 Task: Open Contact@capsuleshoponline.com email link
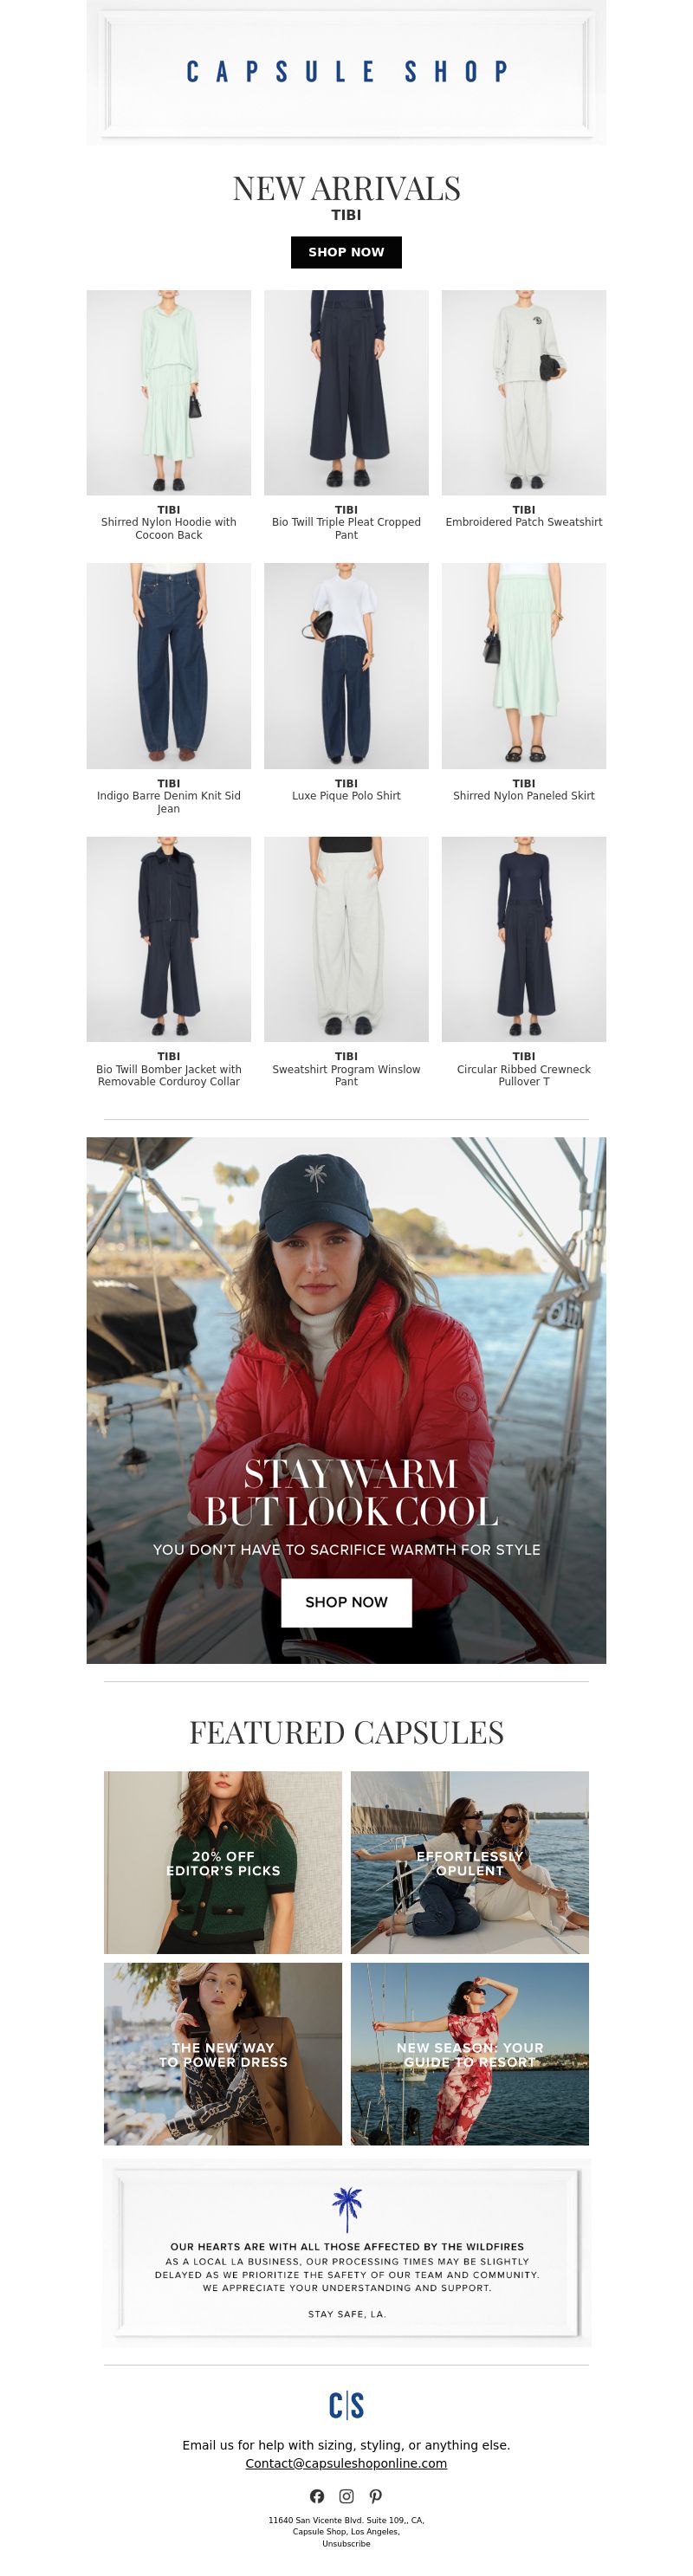346,2463
